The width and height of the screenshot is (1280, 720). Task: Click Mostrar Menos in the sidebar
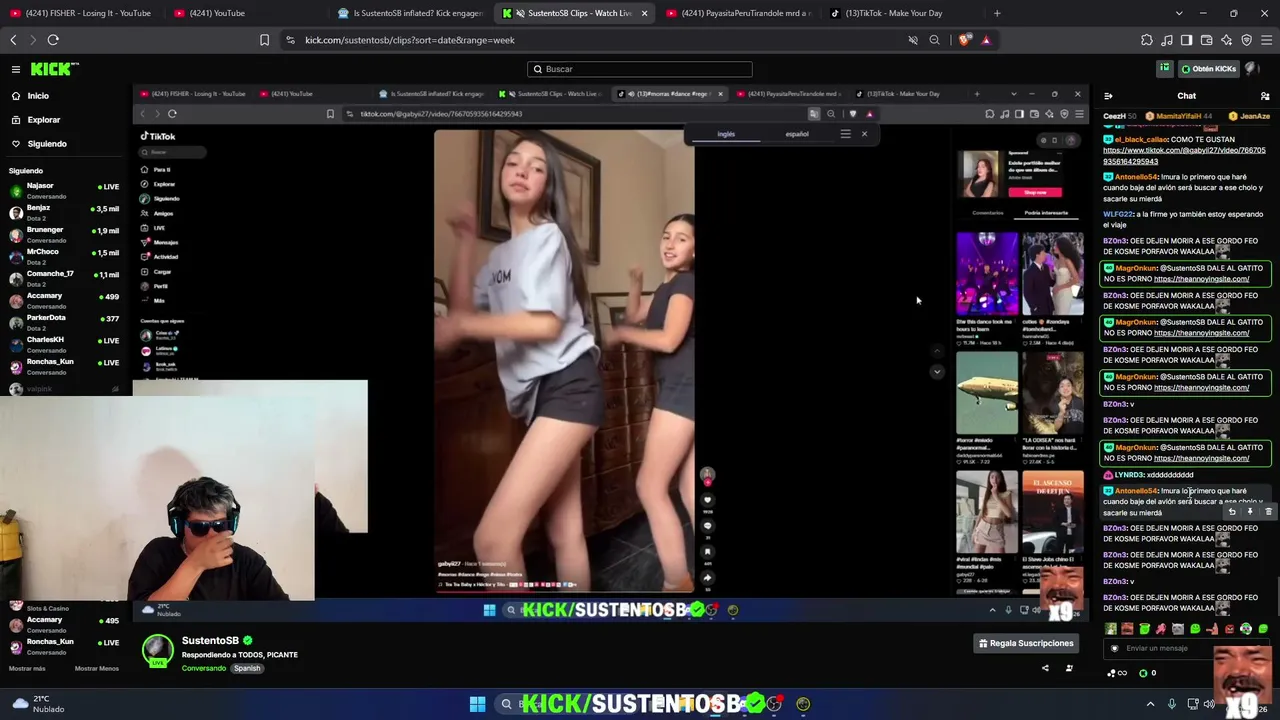point(96,668)
